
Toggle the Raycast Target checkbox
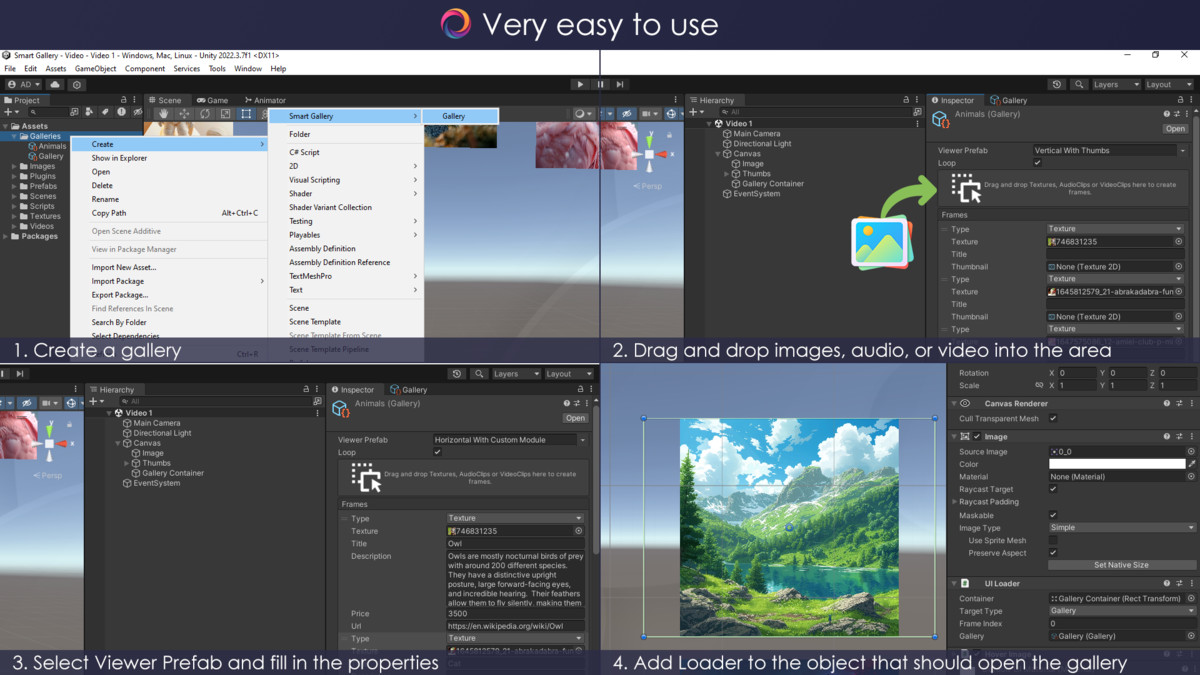(x=1053, y=489)
